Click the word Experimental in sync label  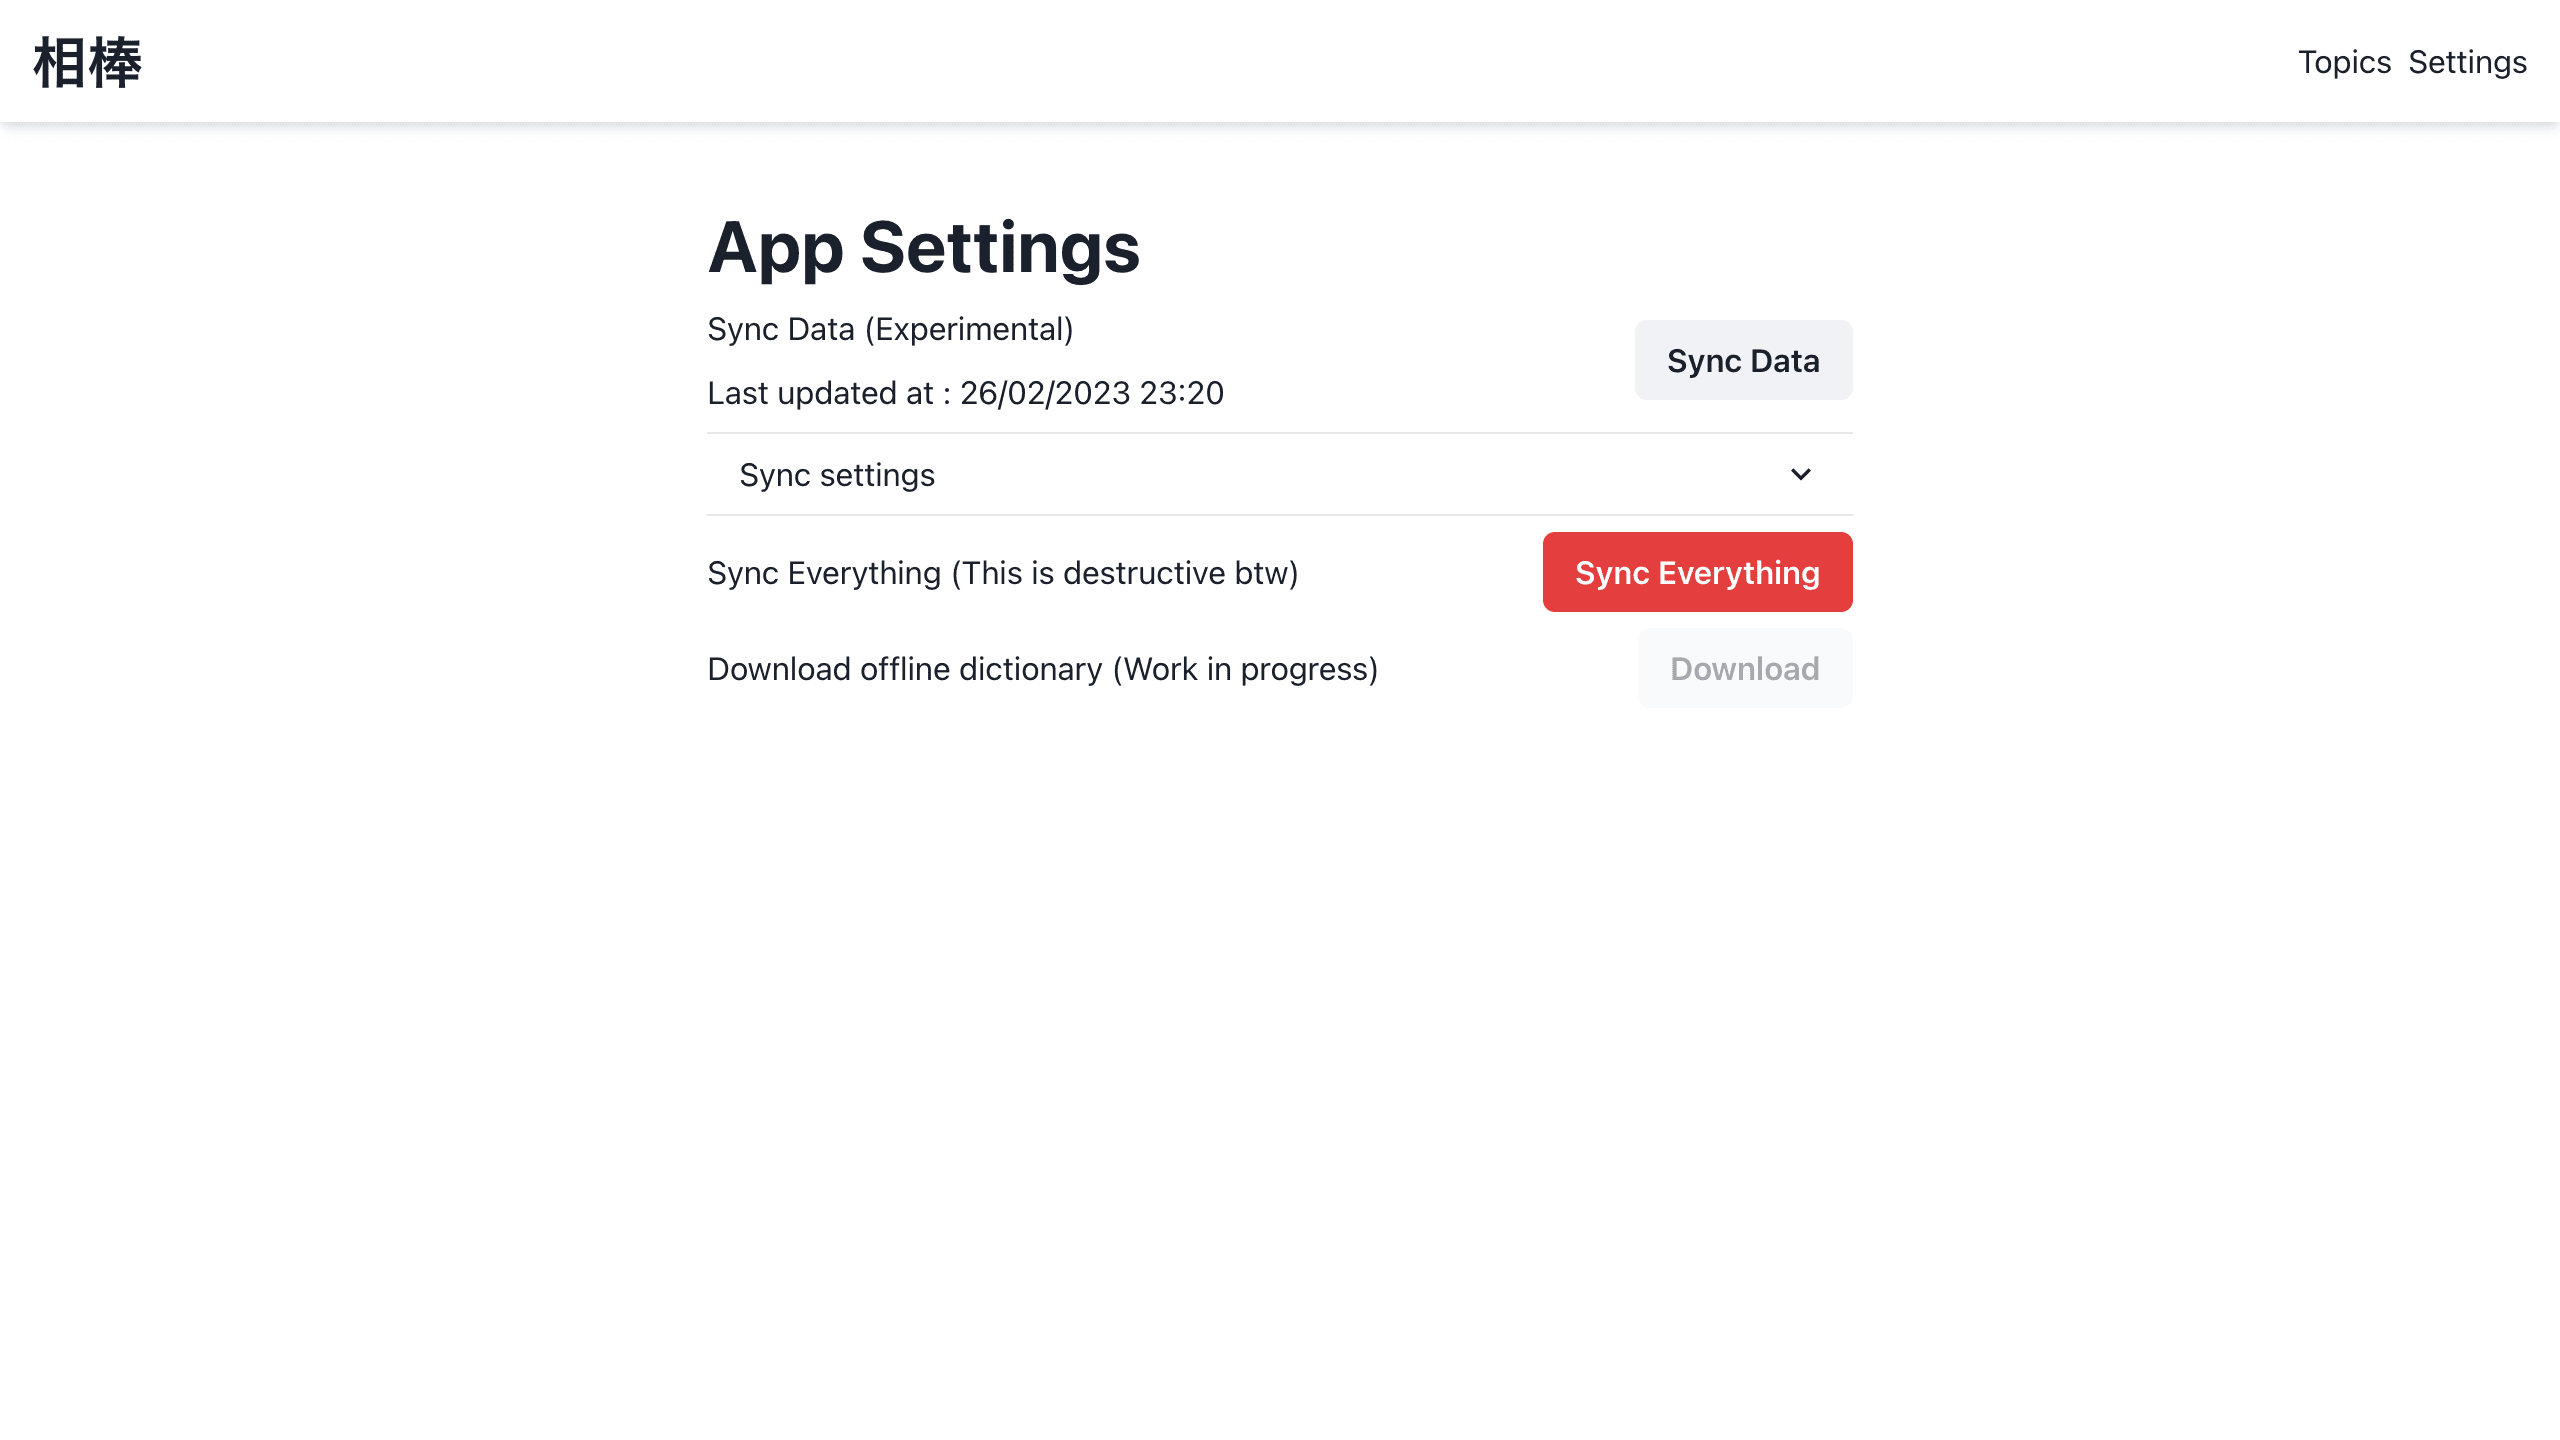pos(969,329)
